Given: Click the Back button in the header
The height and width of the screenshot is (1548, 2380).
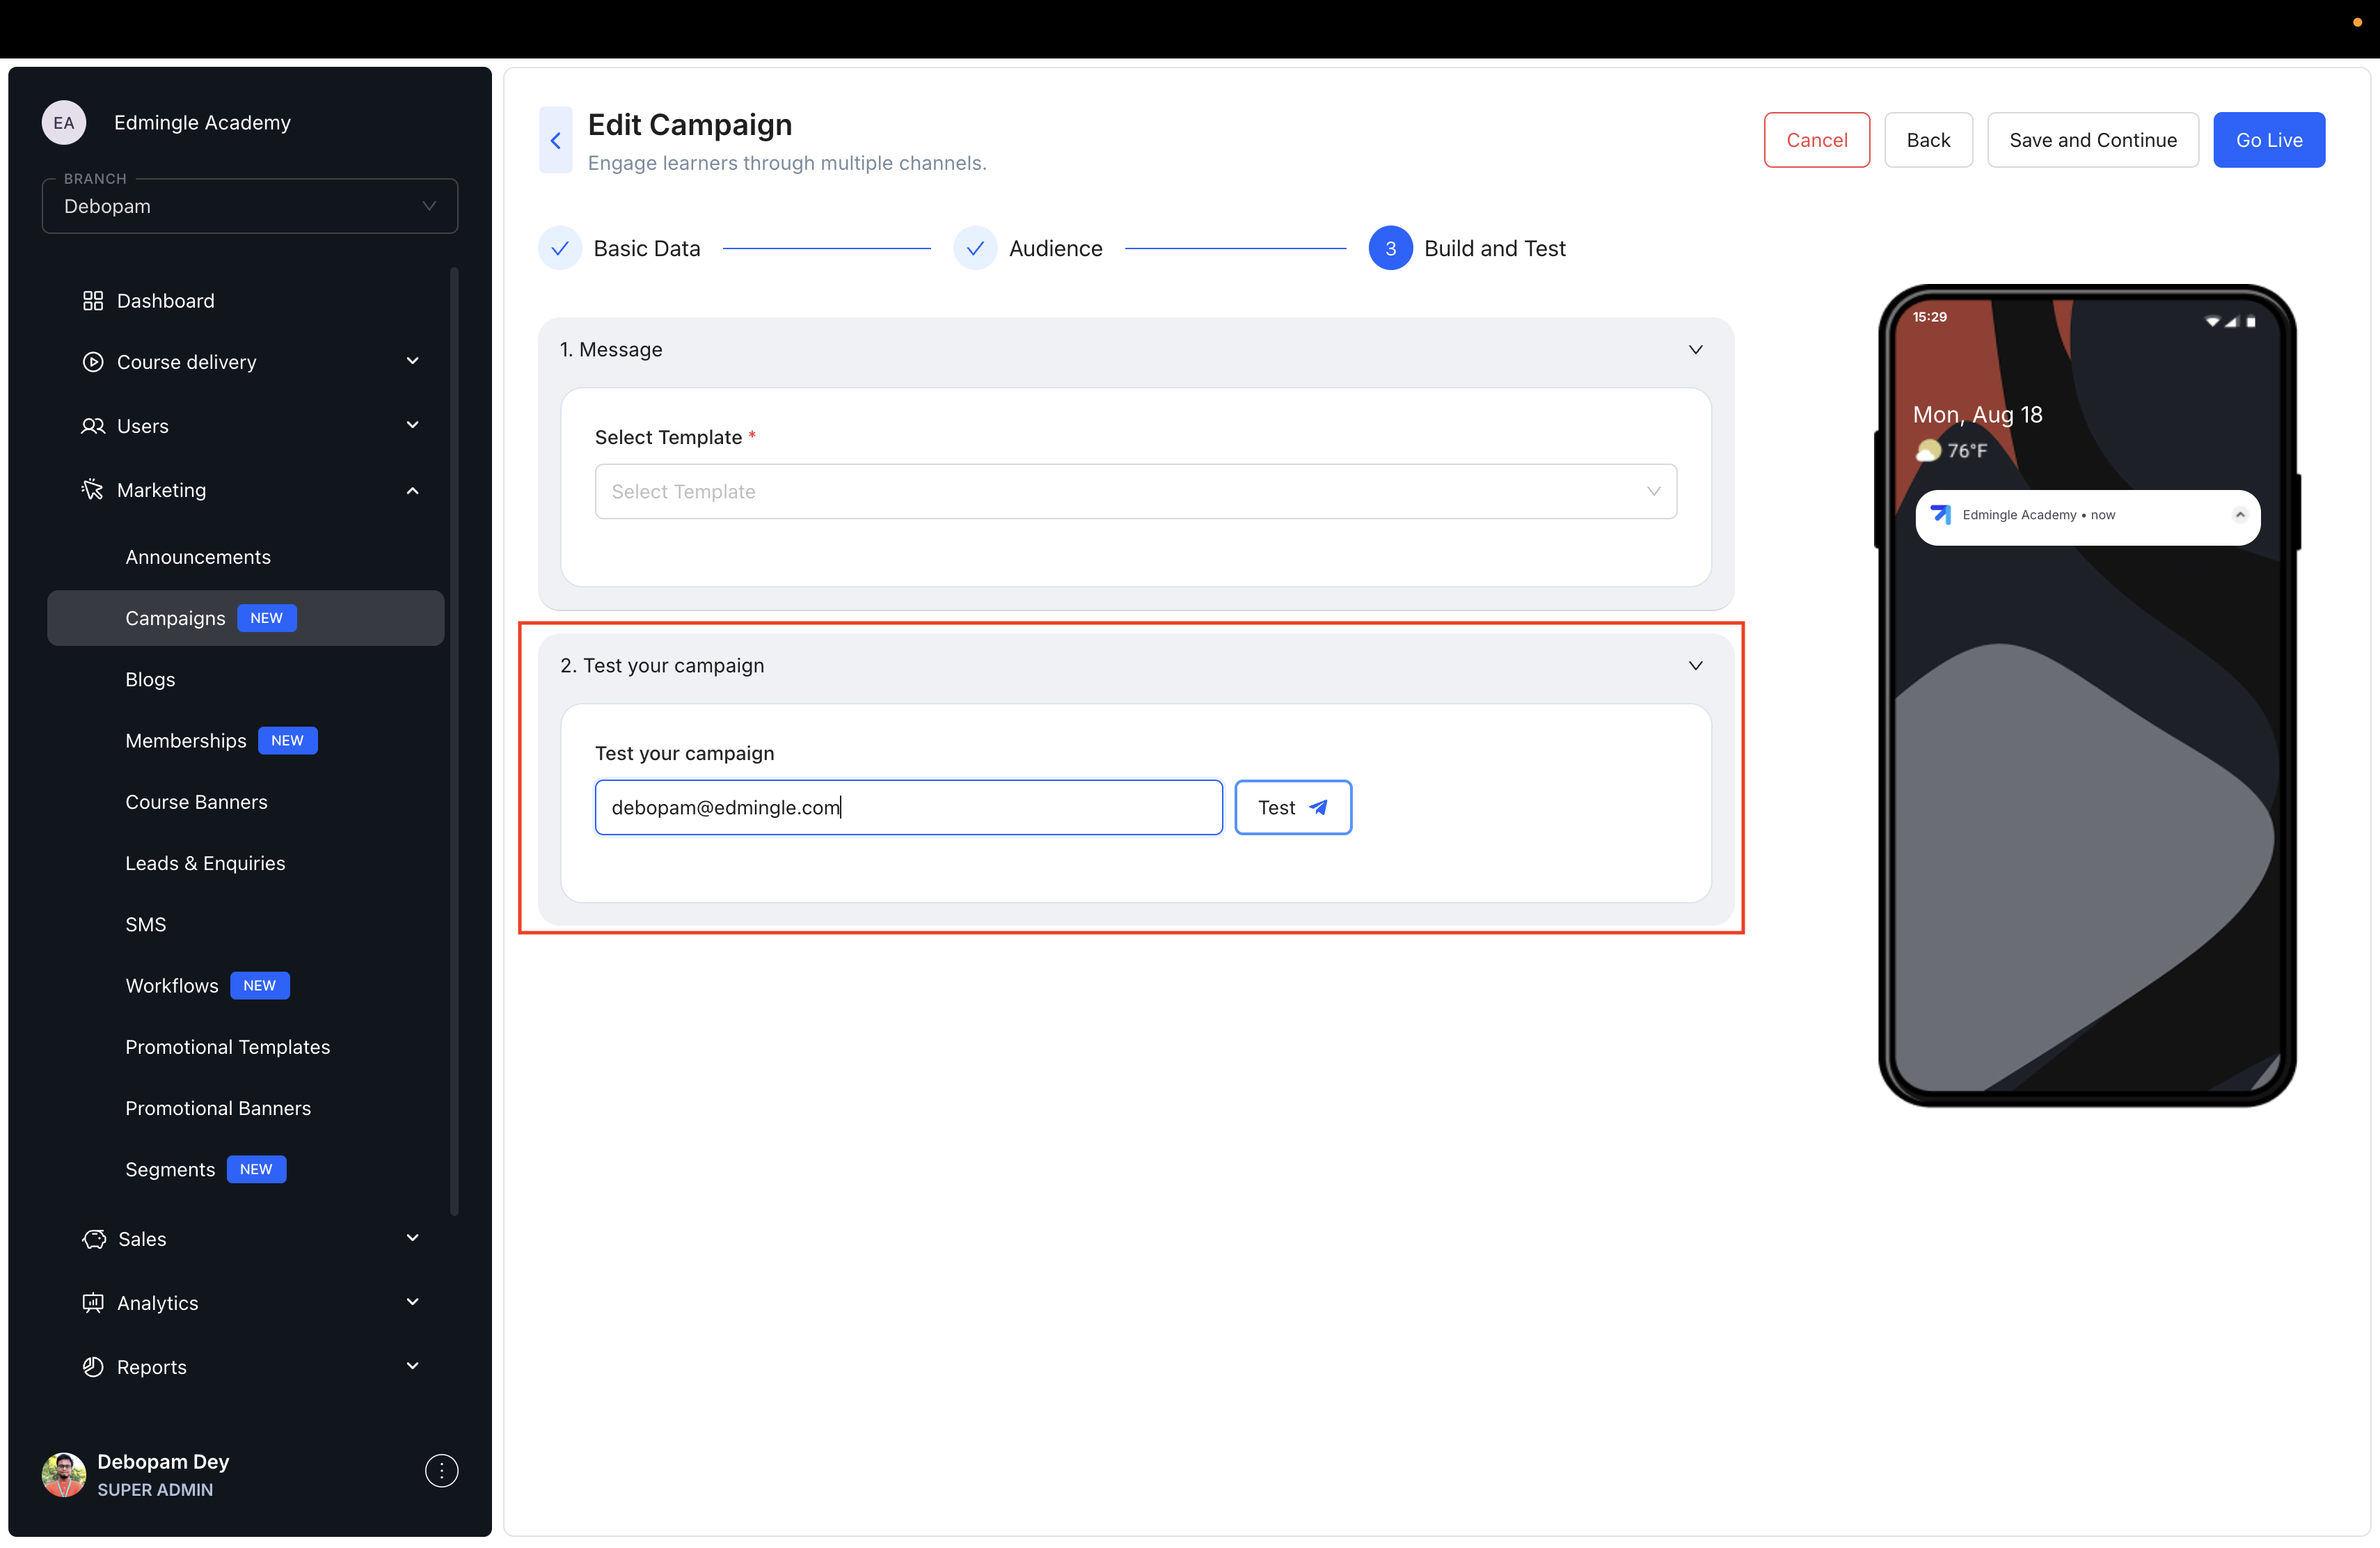Looking at the screenshot, I should [x=1928, y=140].
